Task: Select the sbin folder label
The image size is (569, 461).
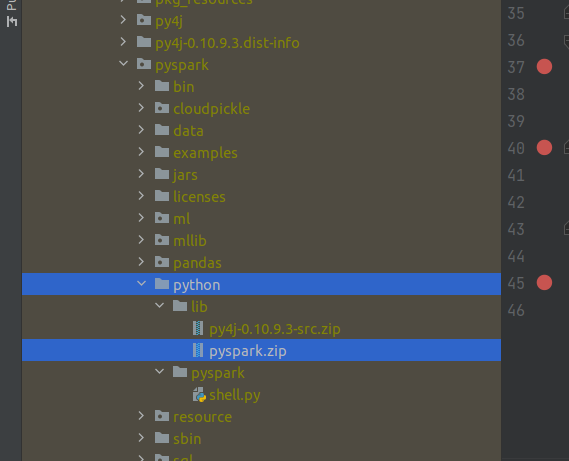Action: tap(187, 439)
